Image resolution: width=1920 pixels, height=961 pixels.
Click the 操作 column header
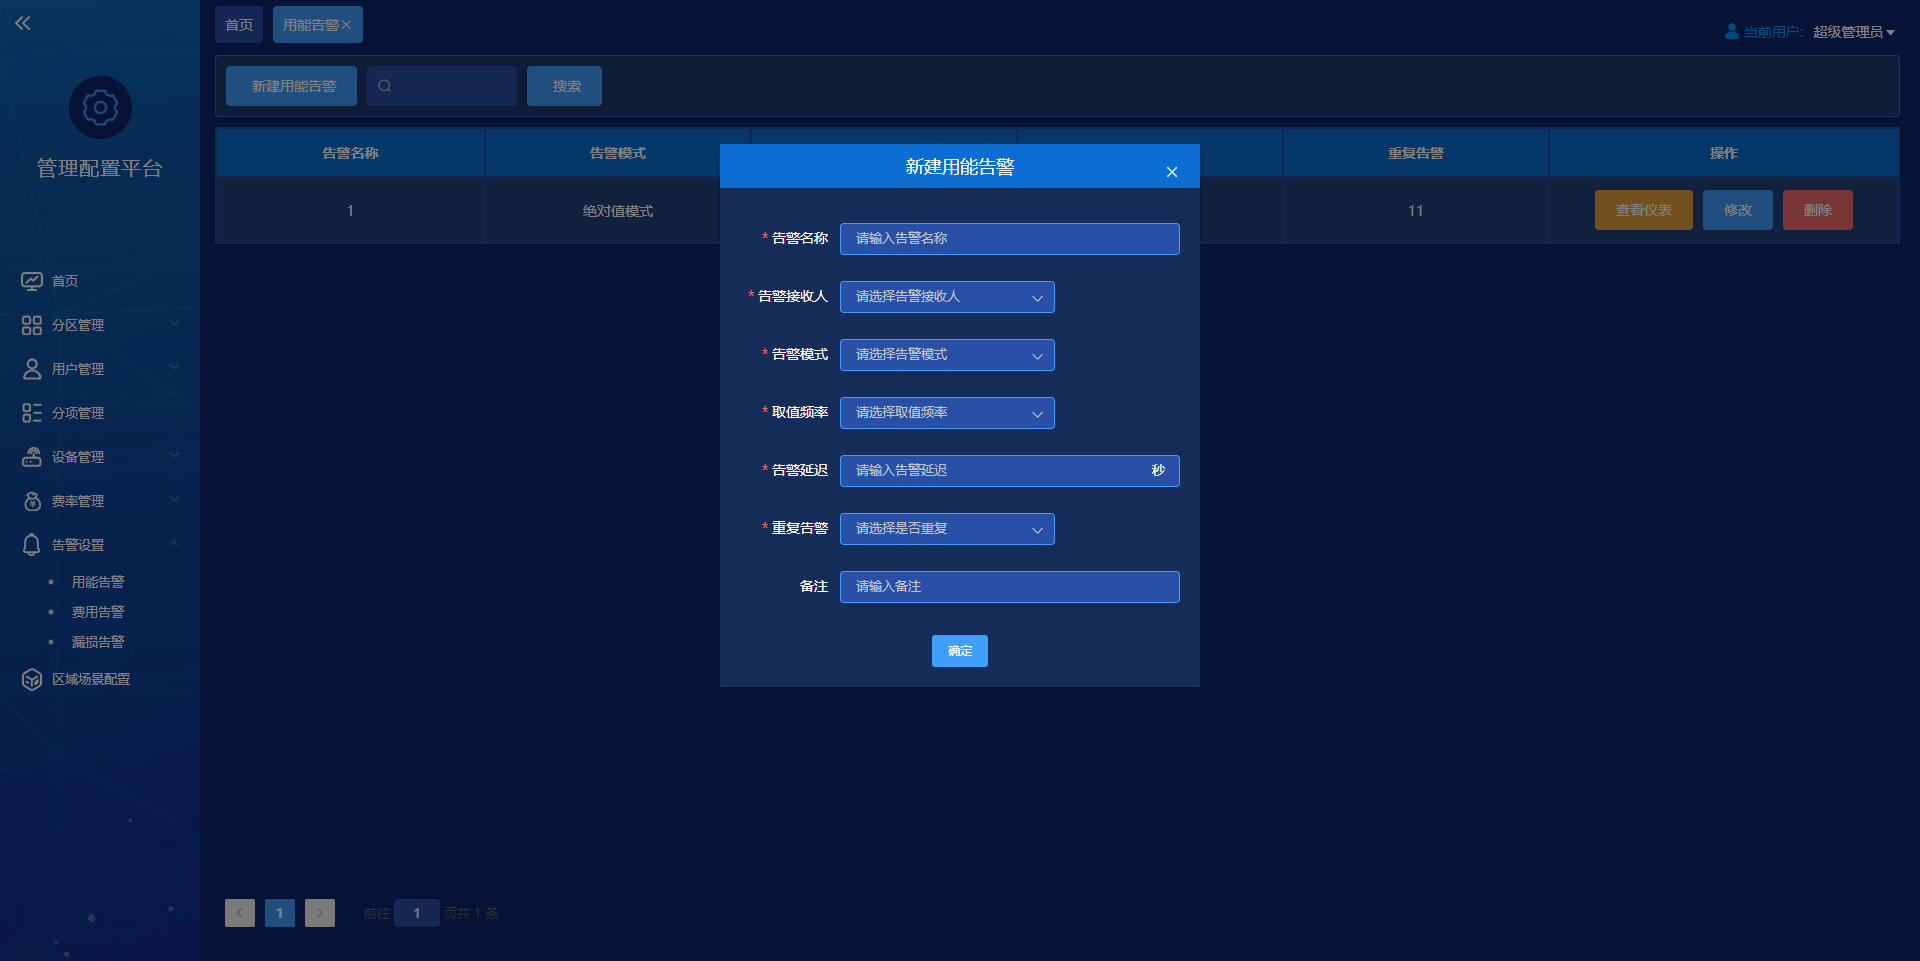tap(1724, 153)
